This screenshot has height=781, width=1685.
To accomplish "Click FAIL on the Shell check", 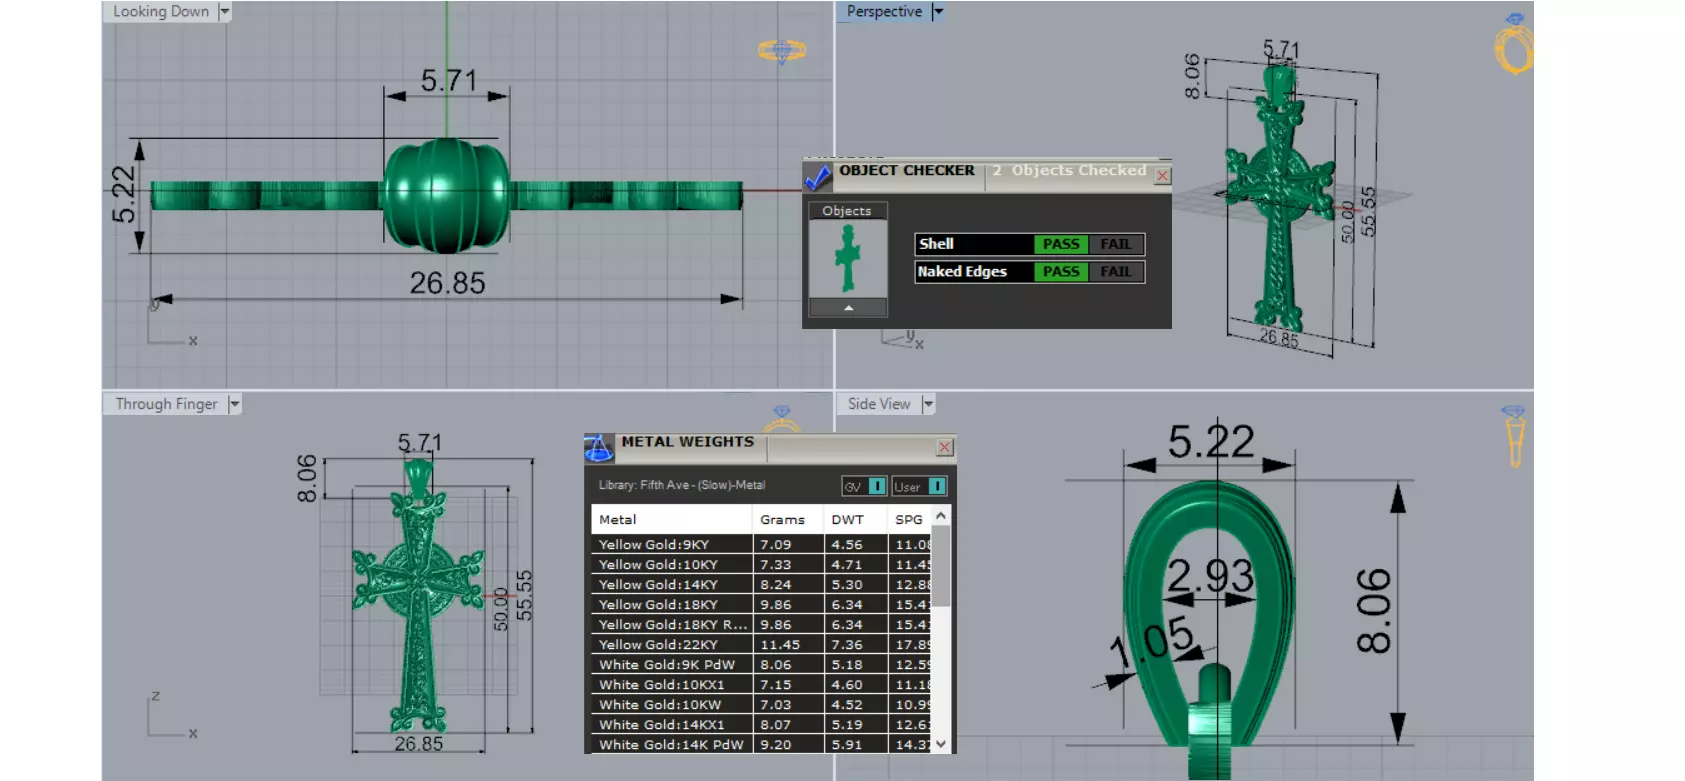I will pyautogui.click(x=1115, y=244).
